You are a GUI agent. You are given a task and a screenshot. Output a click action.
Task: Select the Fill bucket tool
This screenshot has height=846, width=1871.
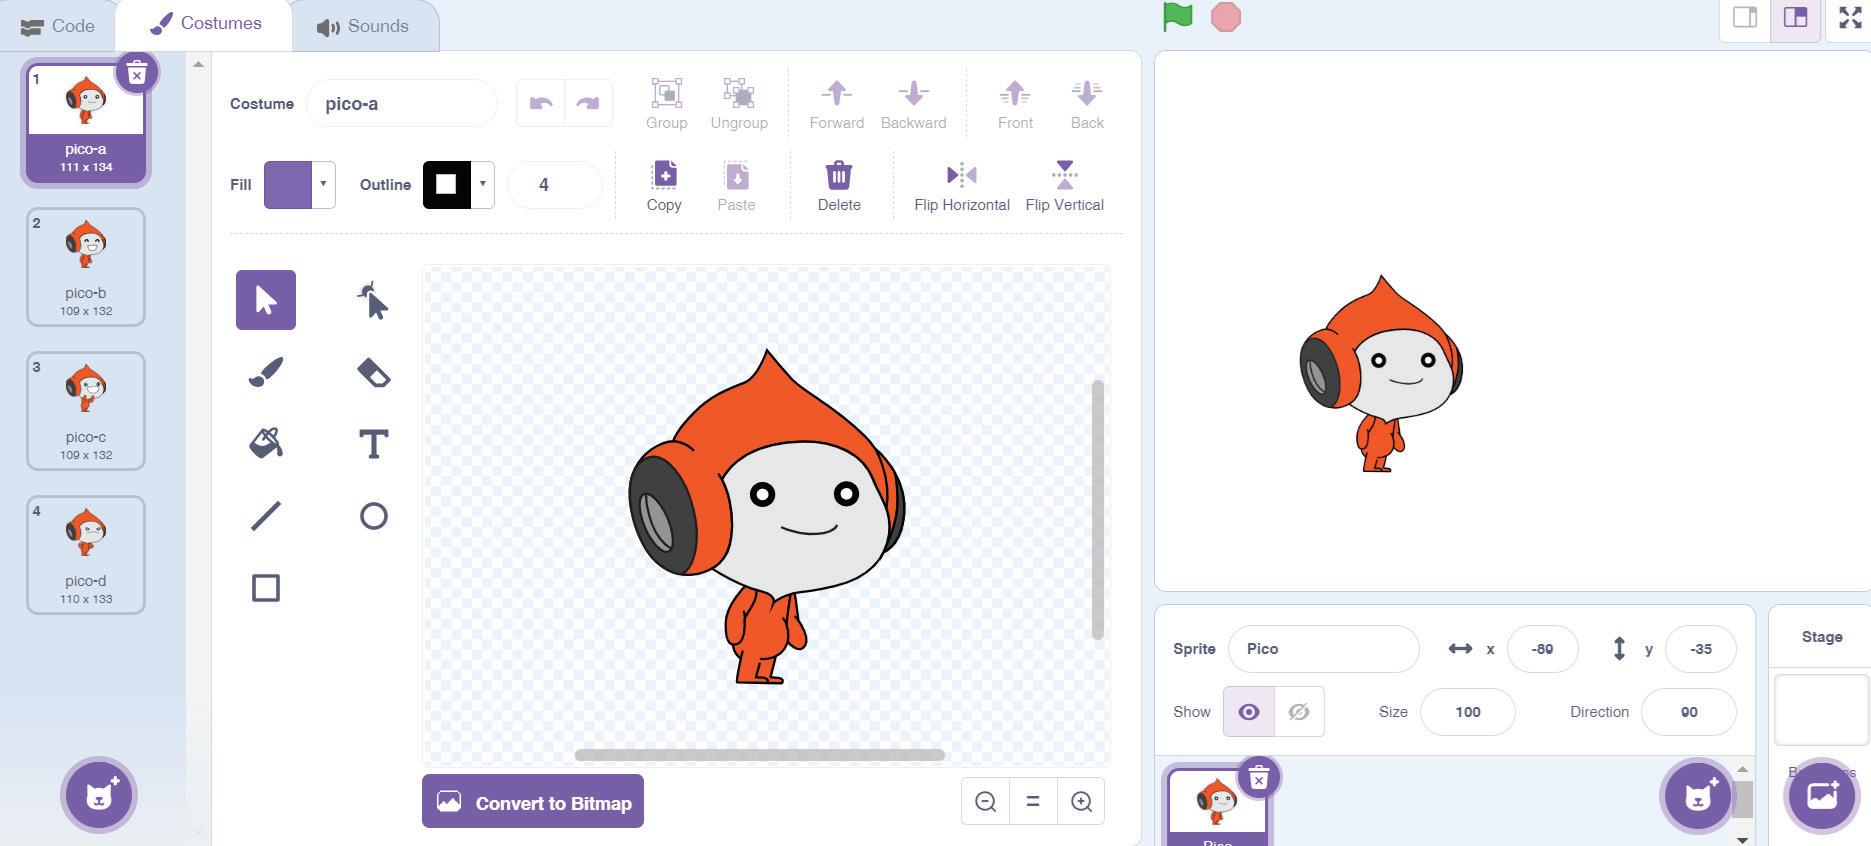tap(266, 444)
